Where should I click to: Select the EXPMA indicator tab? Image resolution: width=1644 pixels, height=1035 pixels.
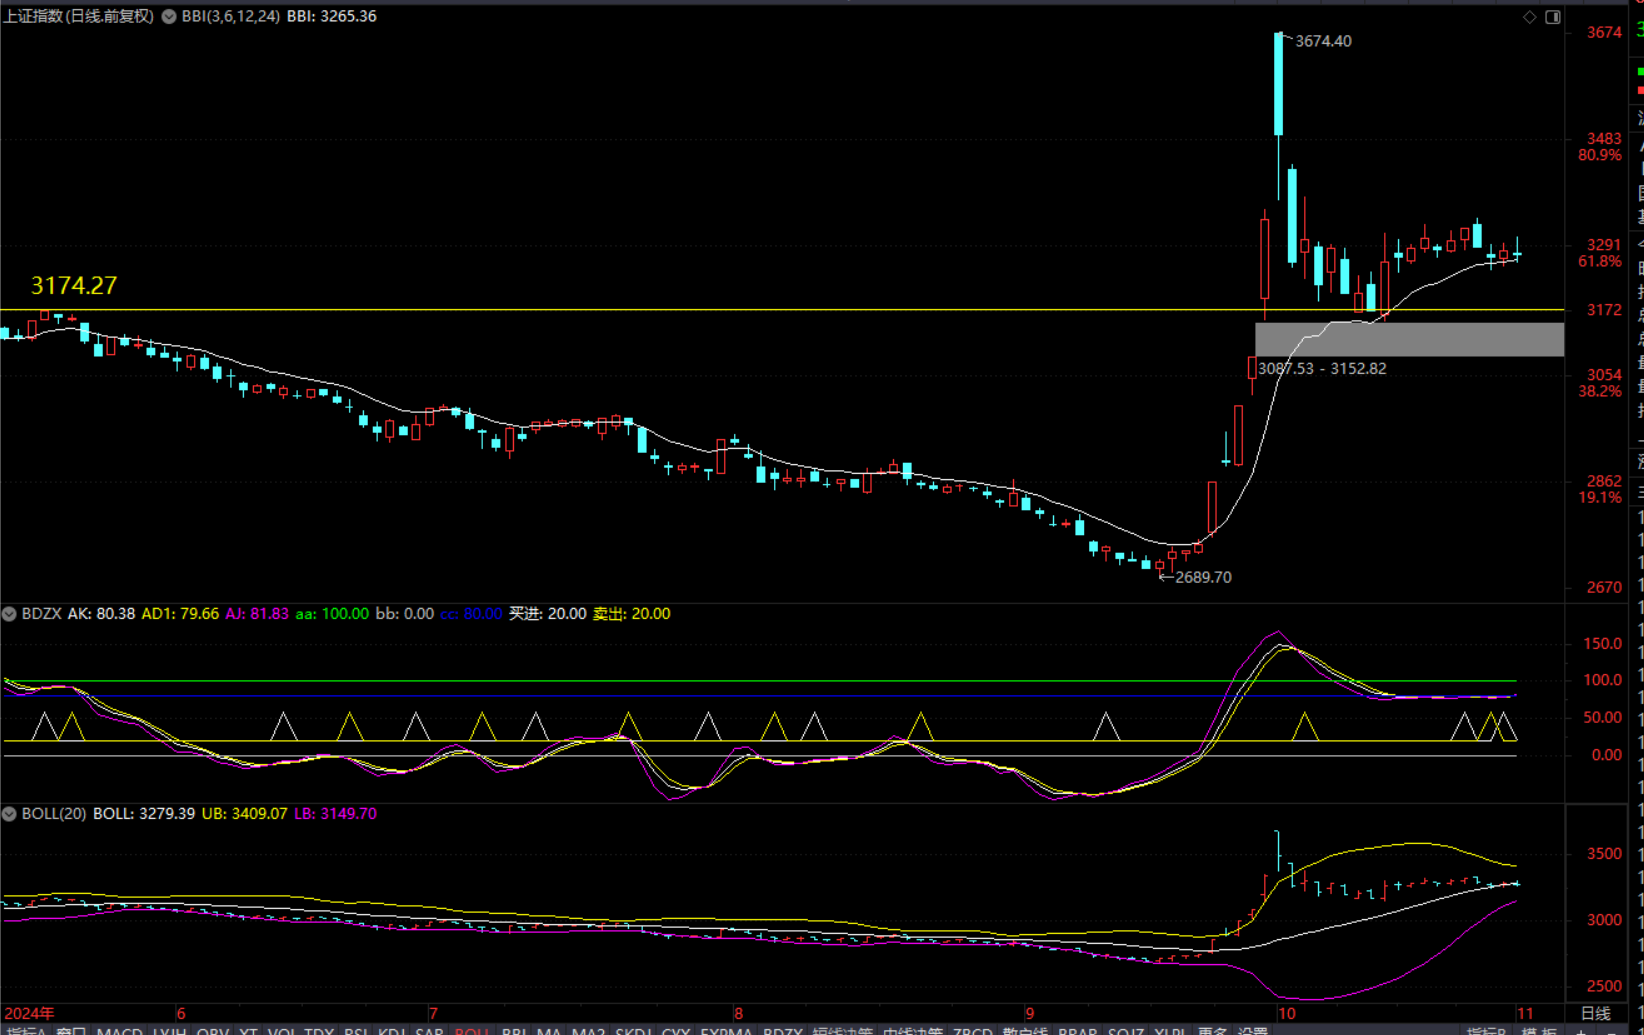click(725, 1030)
